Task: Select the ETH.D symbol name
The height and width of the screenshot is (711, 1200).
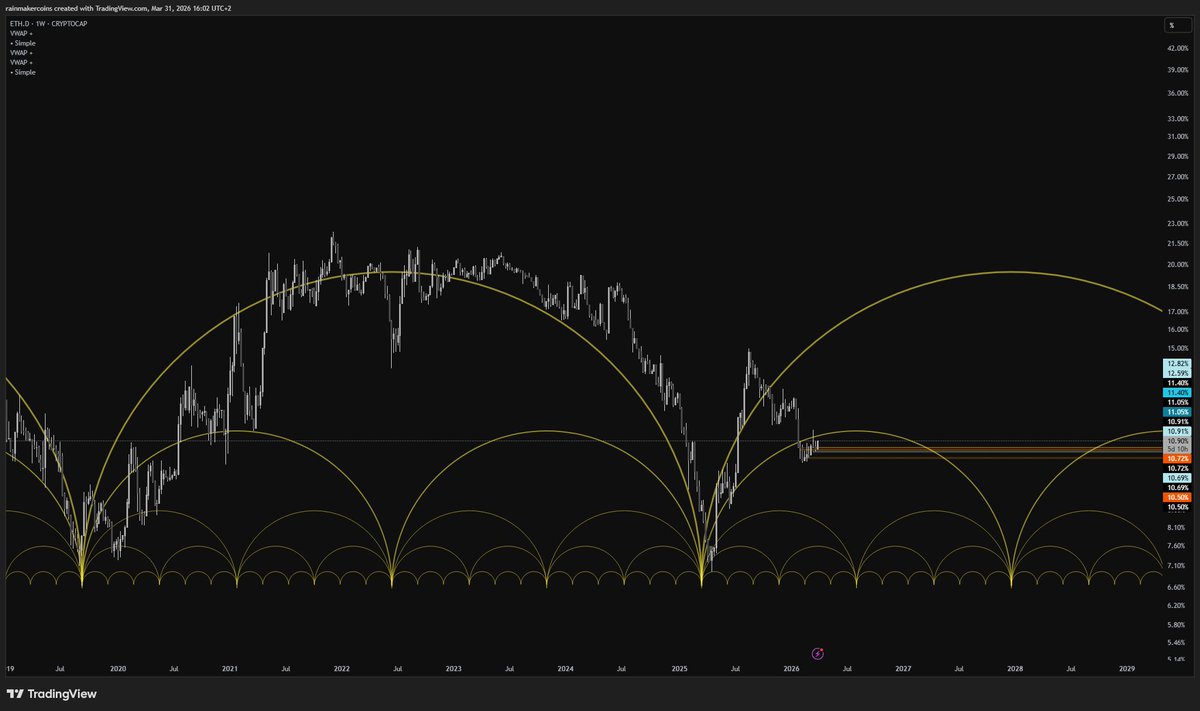Action: tap(18, 23)
